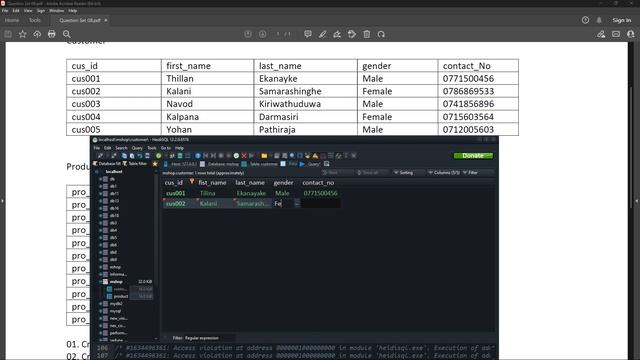Click the Acrobat save file icon

pos(8,34)
